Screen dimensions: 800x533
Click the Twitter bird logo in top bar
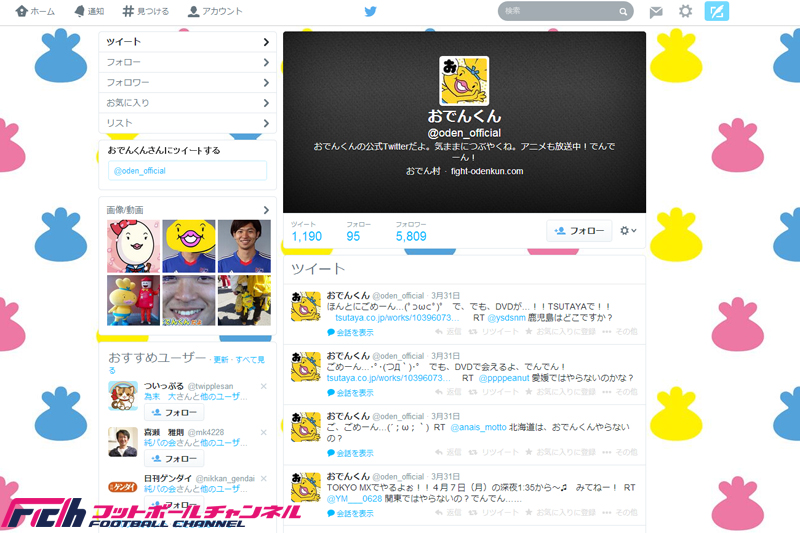click(371, 12)
